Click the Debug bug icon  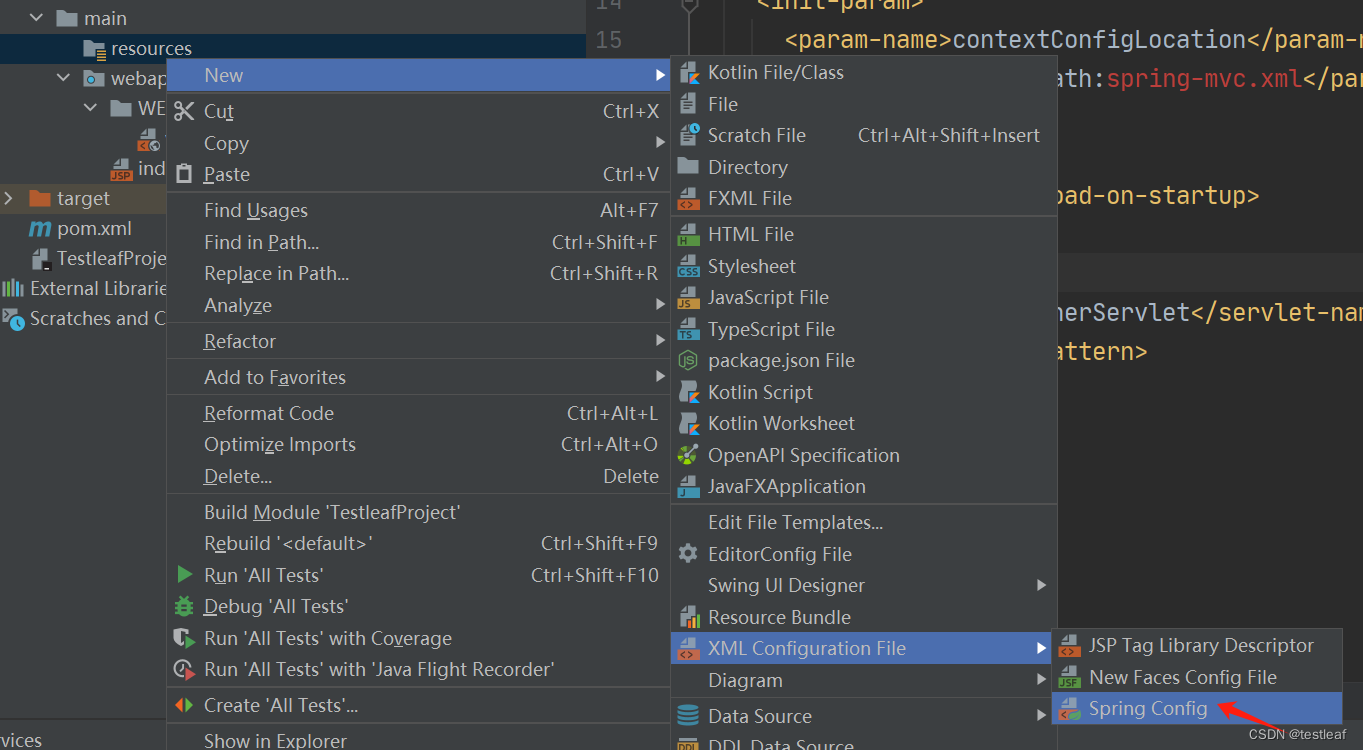(x=184, y=606)
